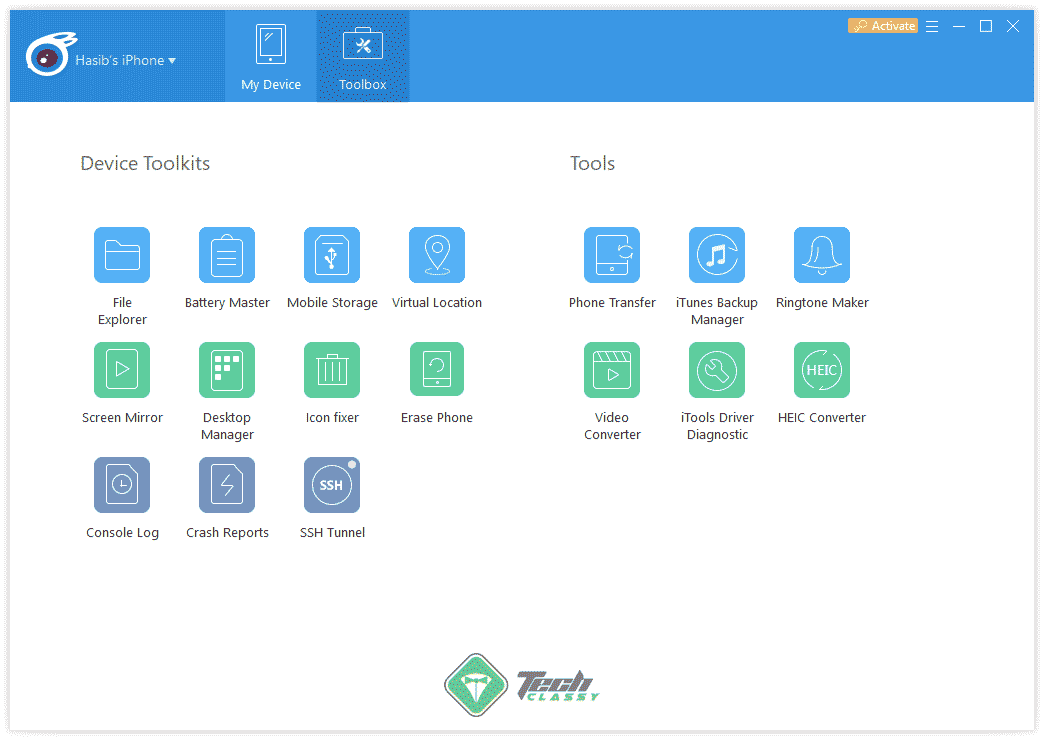The image size is (1044, 740).
Task: Start the Ringtone Maker
Action: [822, 255]
